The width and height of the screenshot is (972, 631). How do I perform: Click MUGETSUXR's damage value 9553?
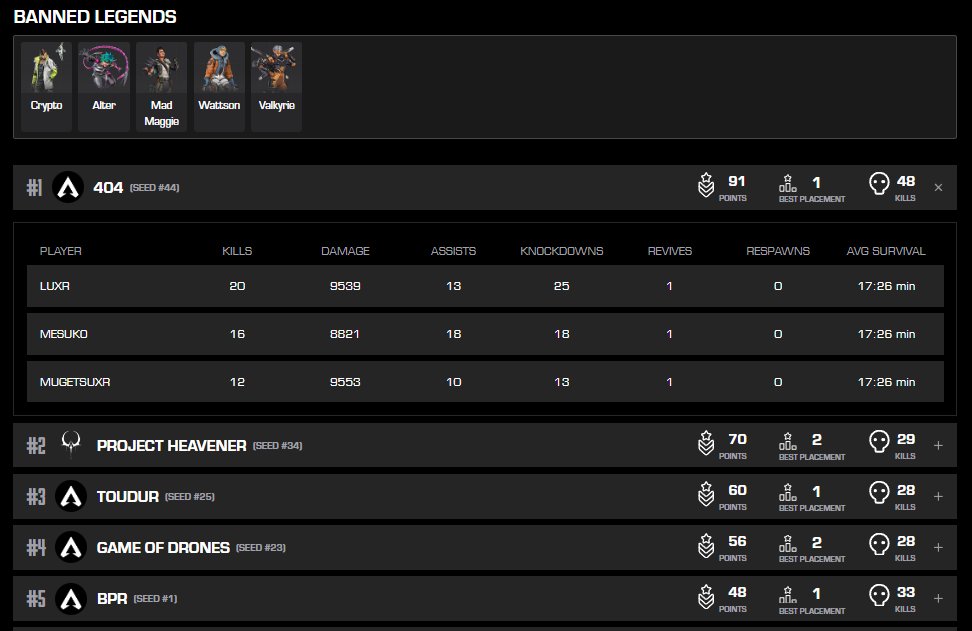coord(345,382)
